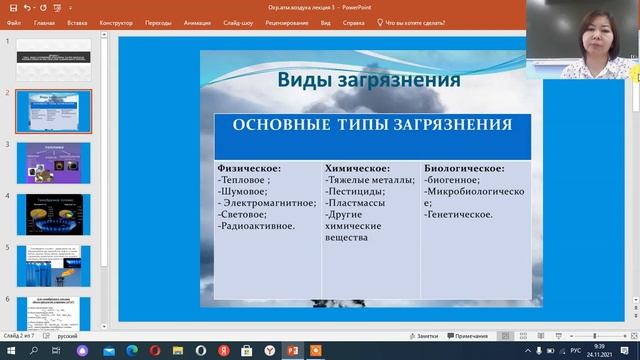This screenshot has width=640, height=360.
Task: Select slide 4 gas flame thumbnail
Action: point(53,215)
